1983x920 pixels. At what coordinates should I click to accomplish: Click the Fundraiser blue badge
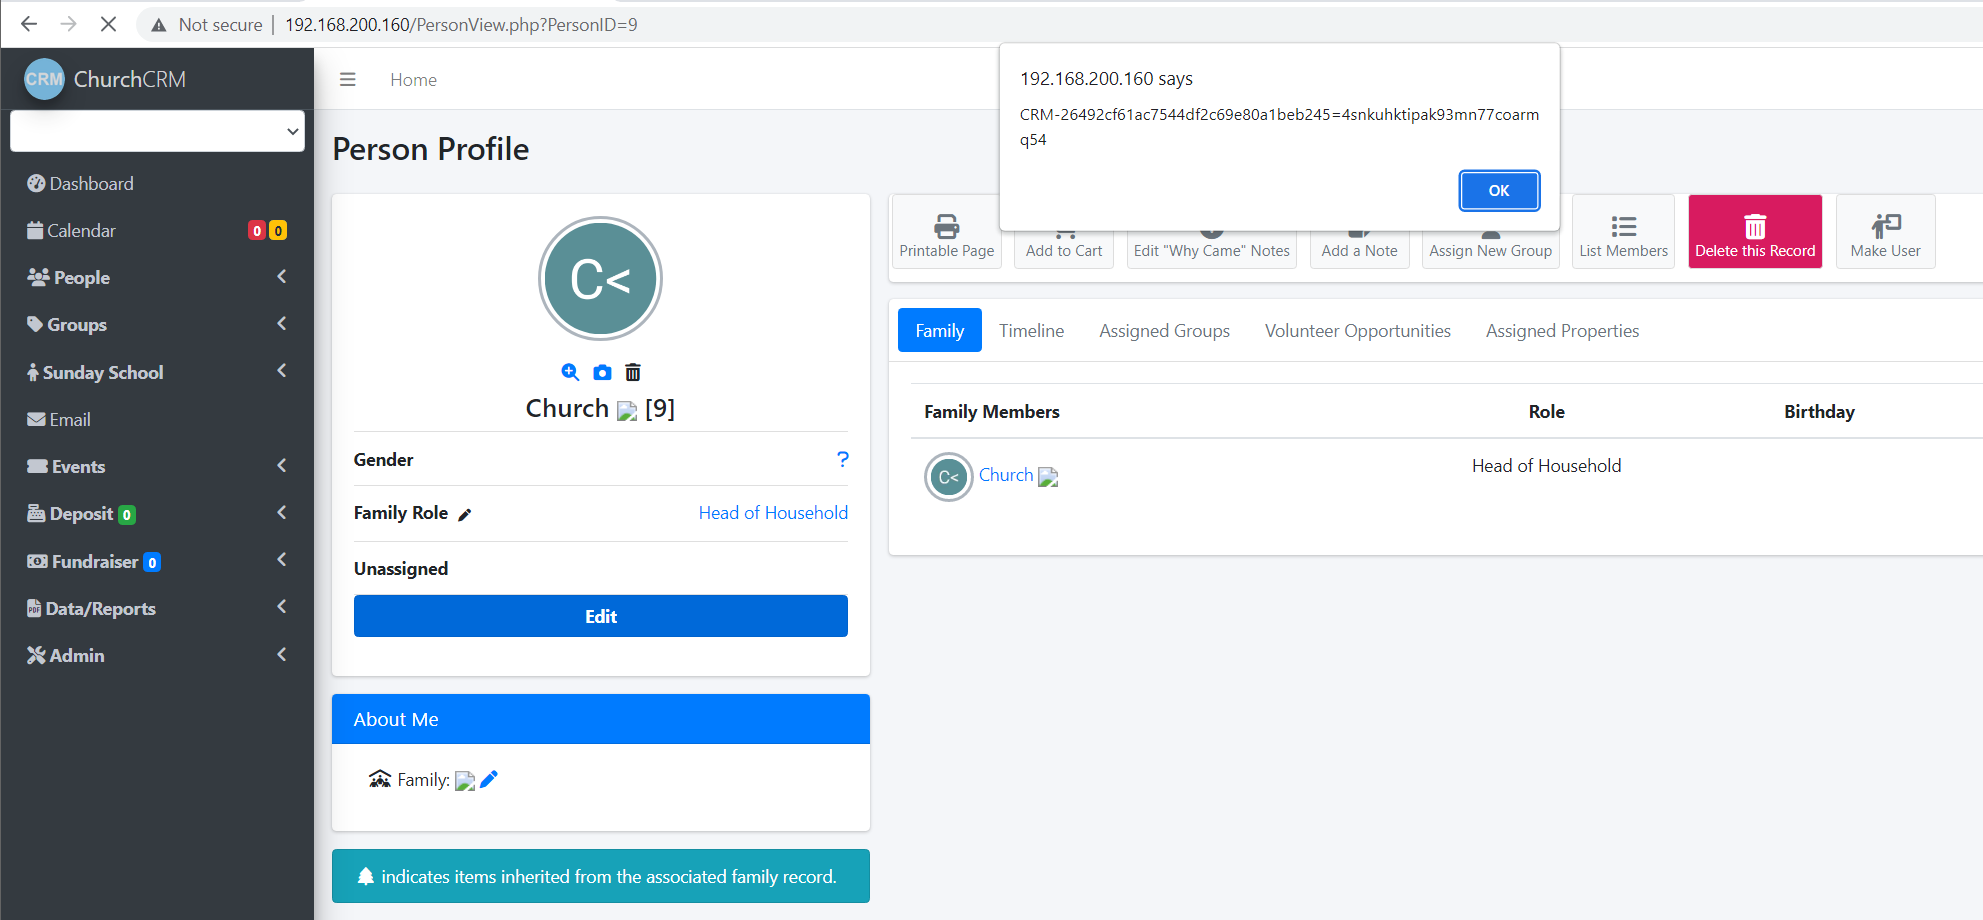pyautogui.click(x=152, y=563)
